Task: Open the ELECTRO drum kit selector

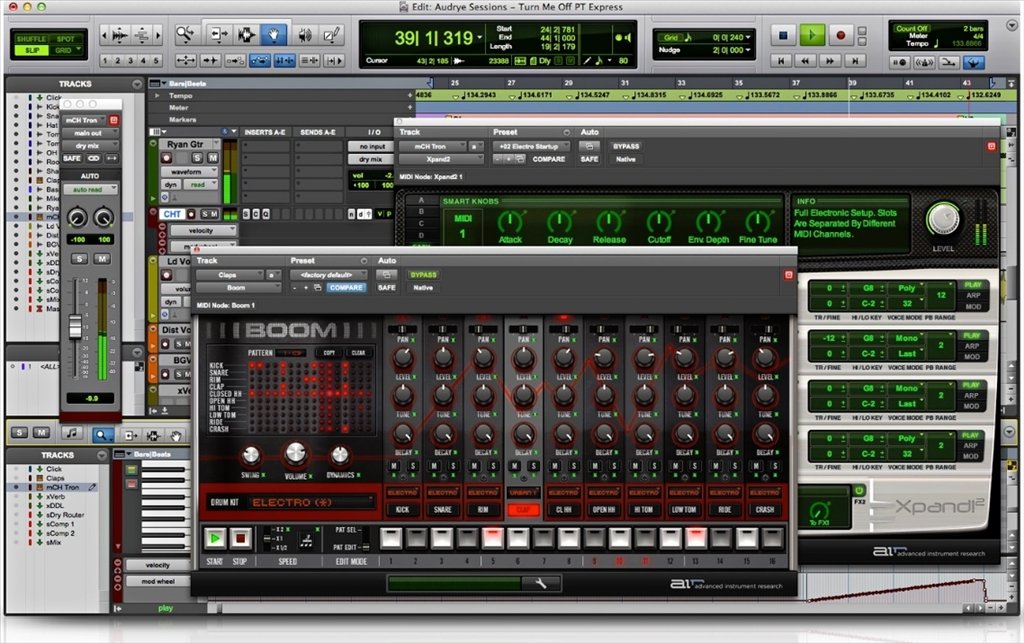Action: pos(309,502)
